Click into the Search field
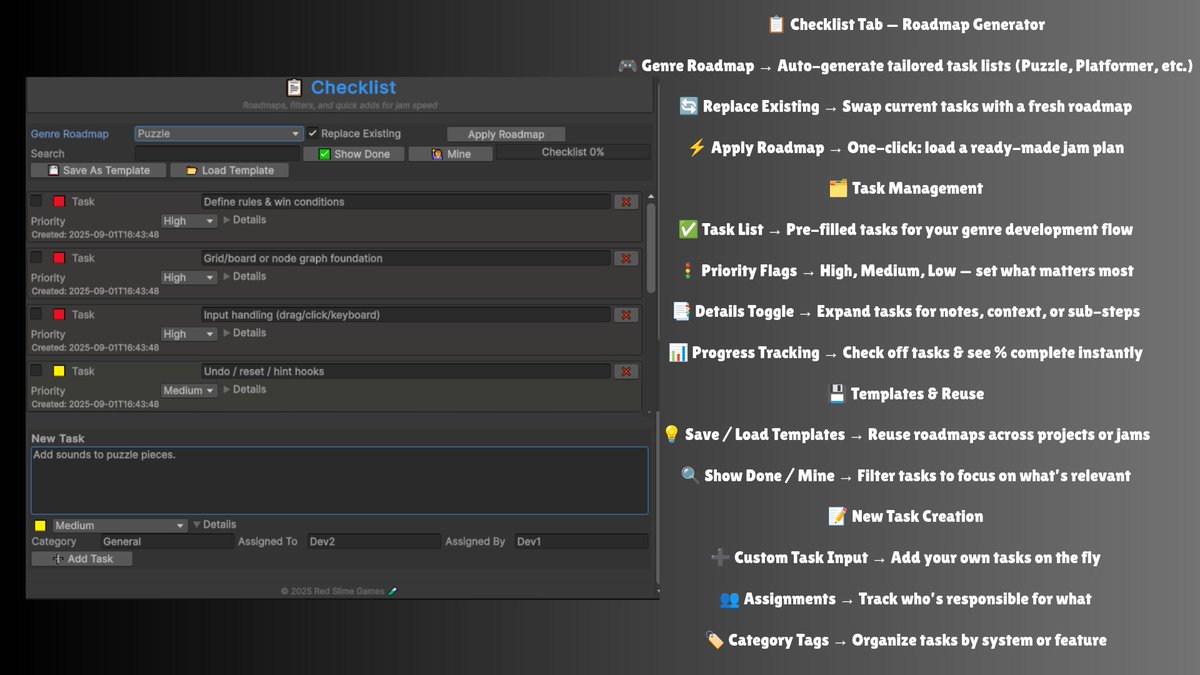 216,154
